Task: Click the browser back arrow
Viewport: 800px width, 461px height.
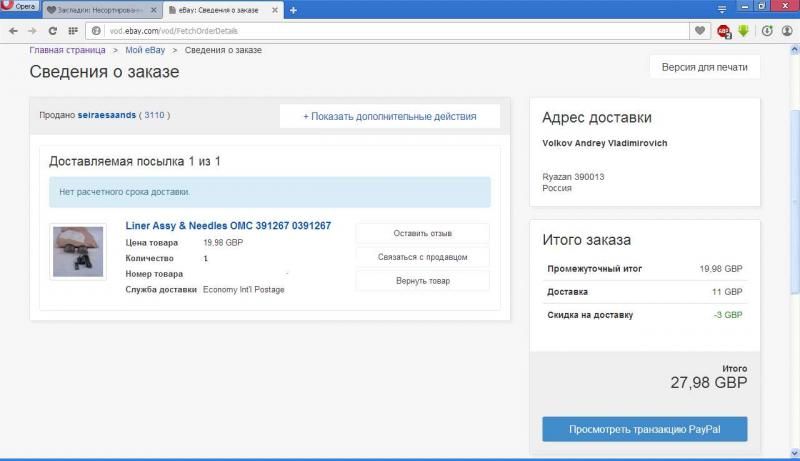Action: click(13, 31)
